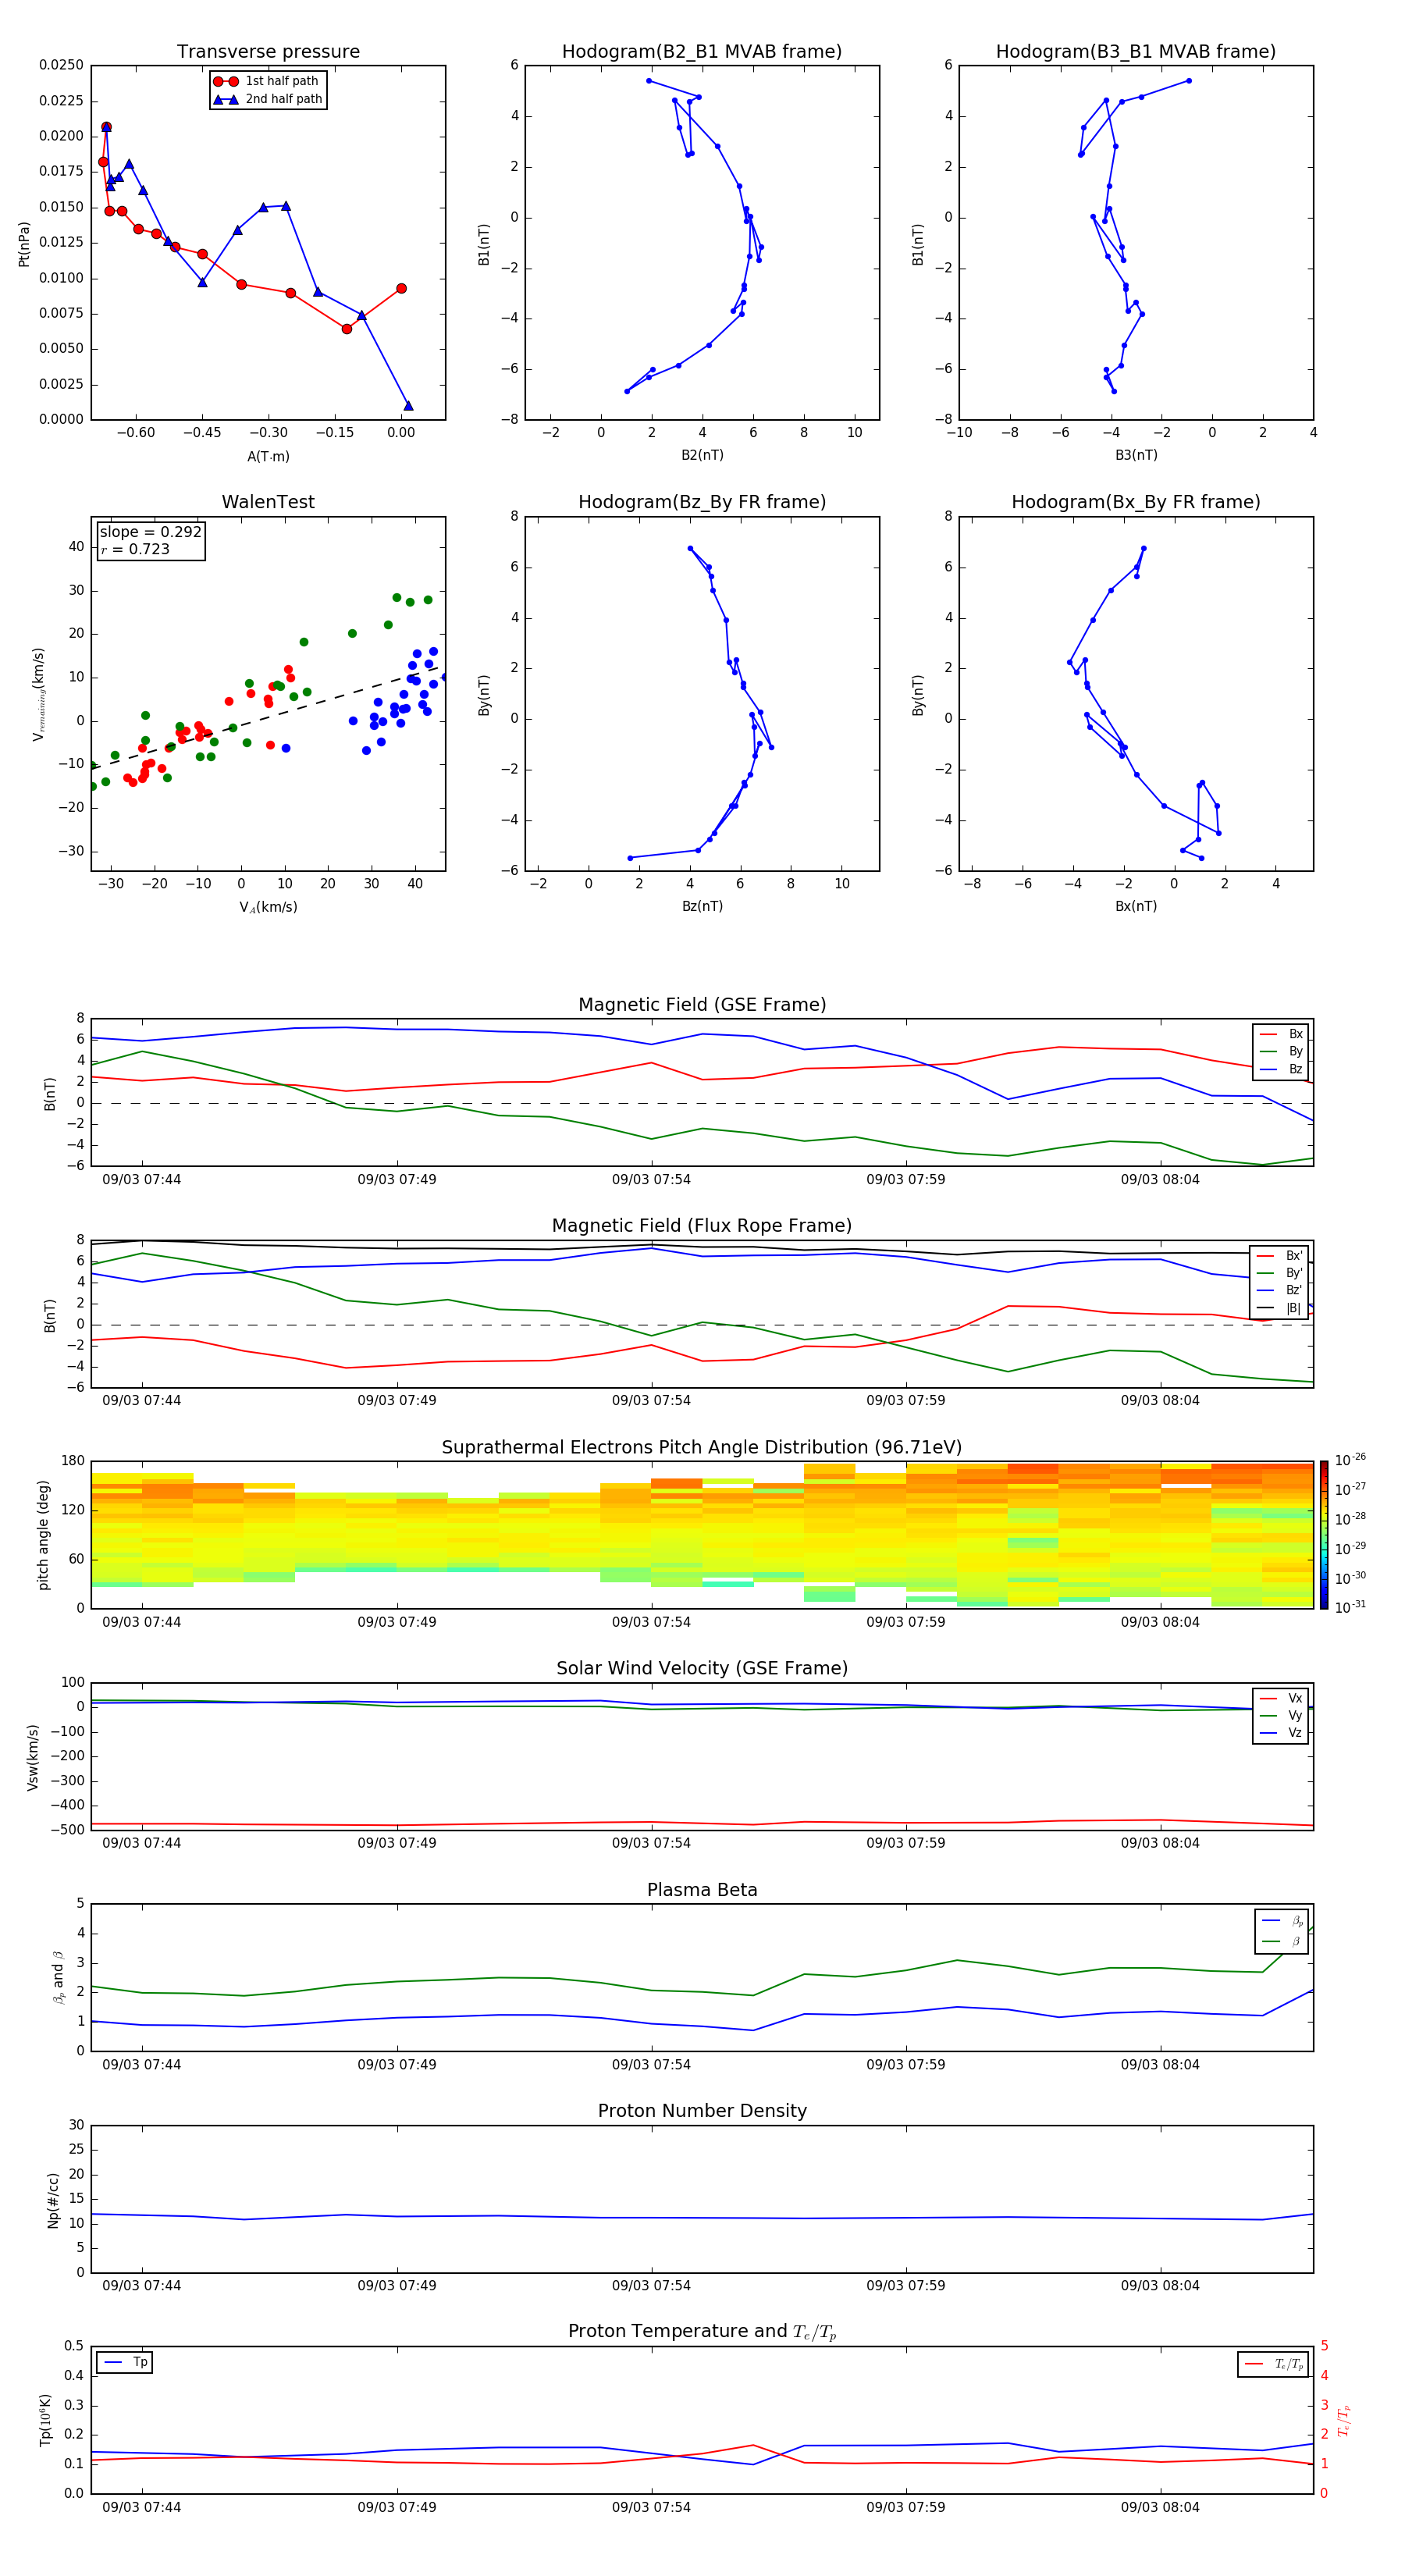
Task: Click the "Solar Wind Velocity (GSE Frame)" title
Action: coord(702,1668)
